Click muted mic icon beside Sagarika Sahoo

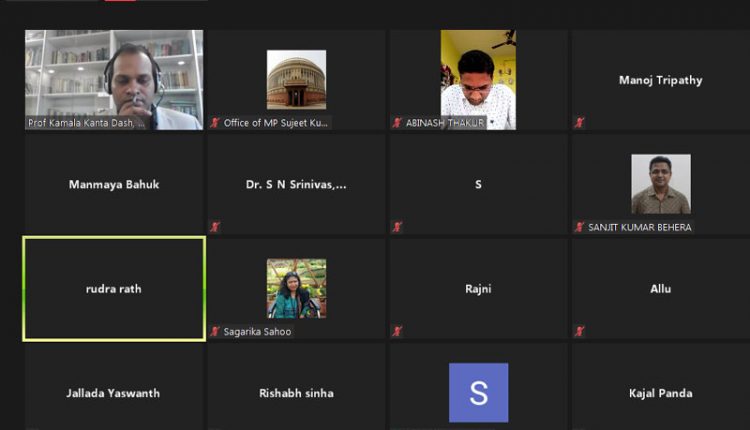[215, 331]
